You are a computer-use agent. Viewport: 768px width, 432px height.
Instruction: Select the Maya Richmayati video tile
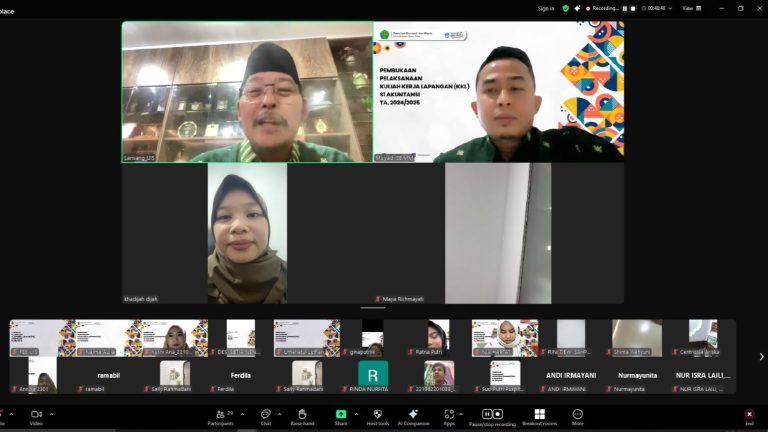pos(499,234)
